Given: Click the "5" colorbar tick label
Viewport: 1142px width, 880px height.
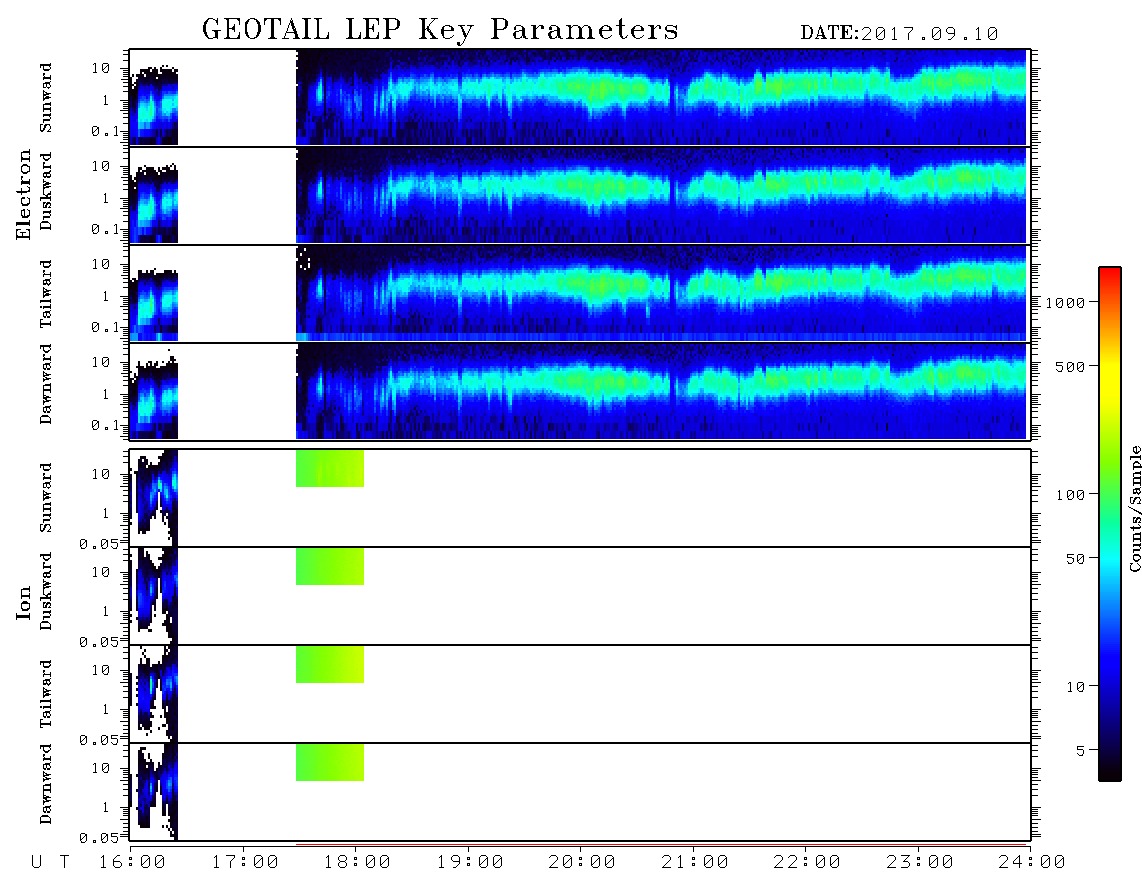Looking at the screenshot, I should (1081, 751).
